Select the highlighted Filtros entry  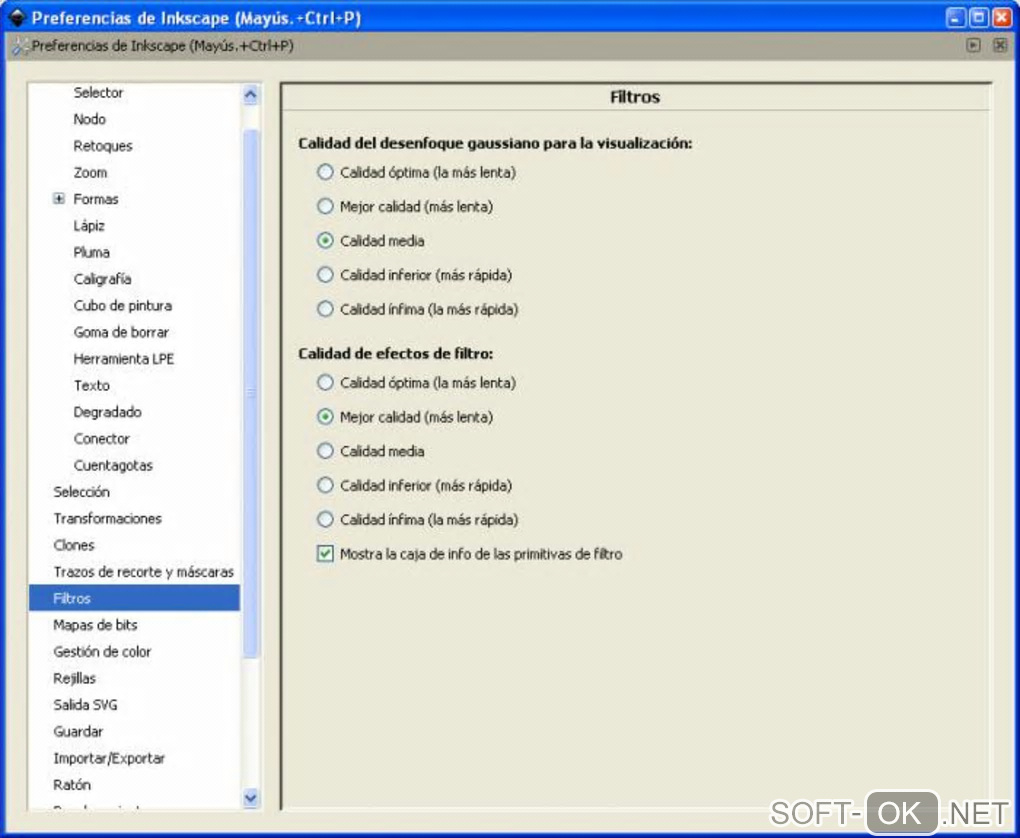pos(134,598)
